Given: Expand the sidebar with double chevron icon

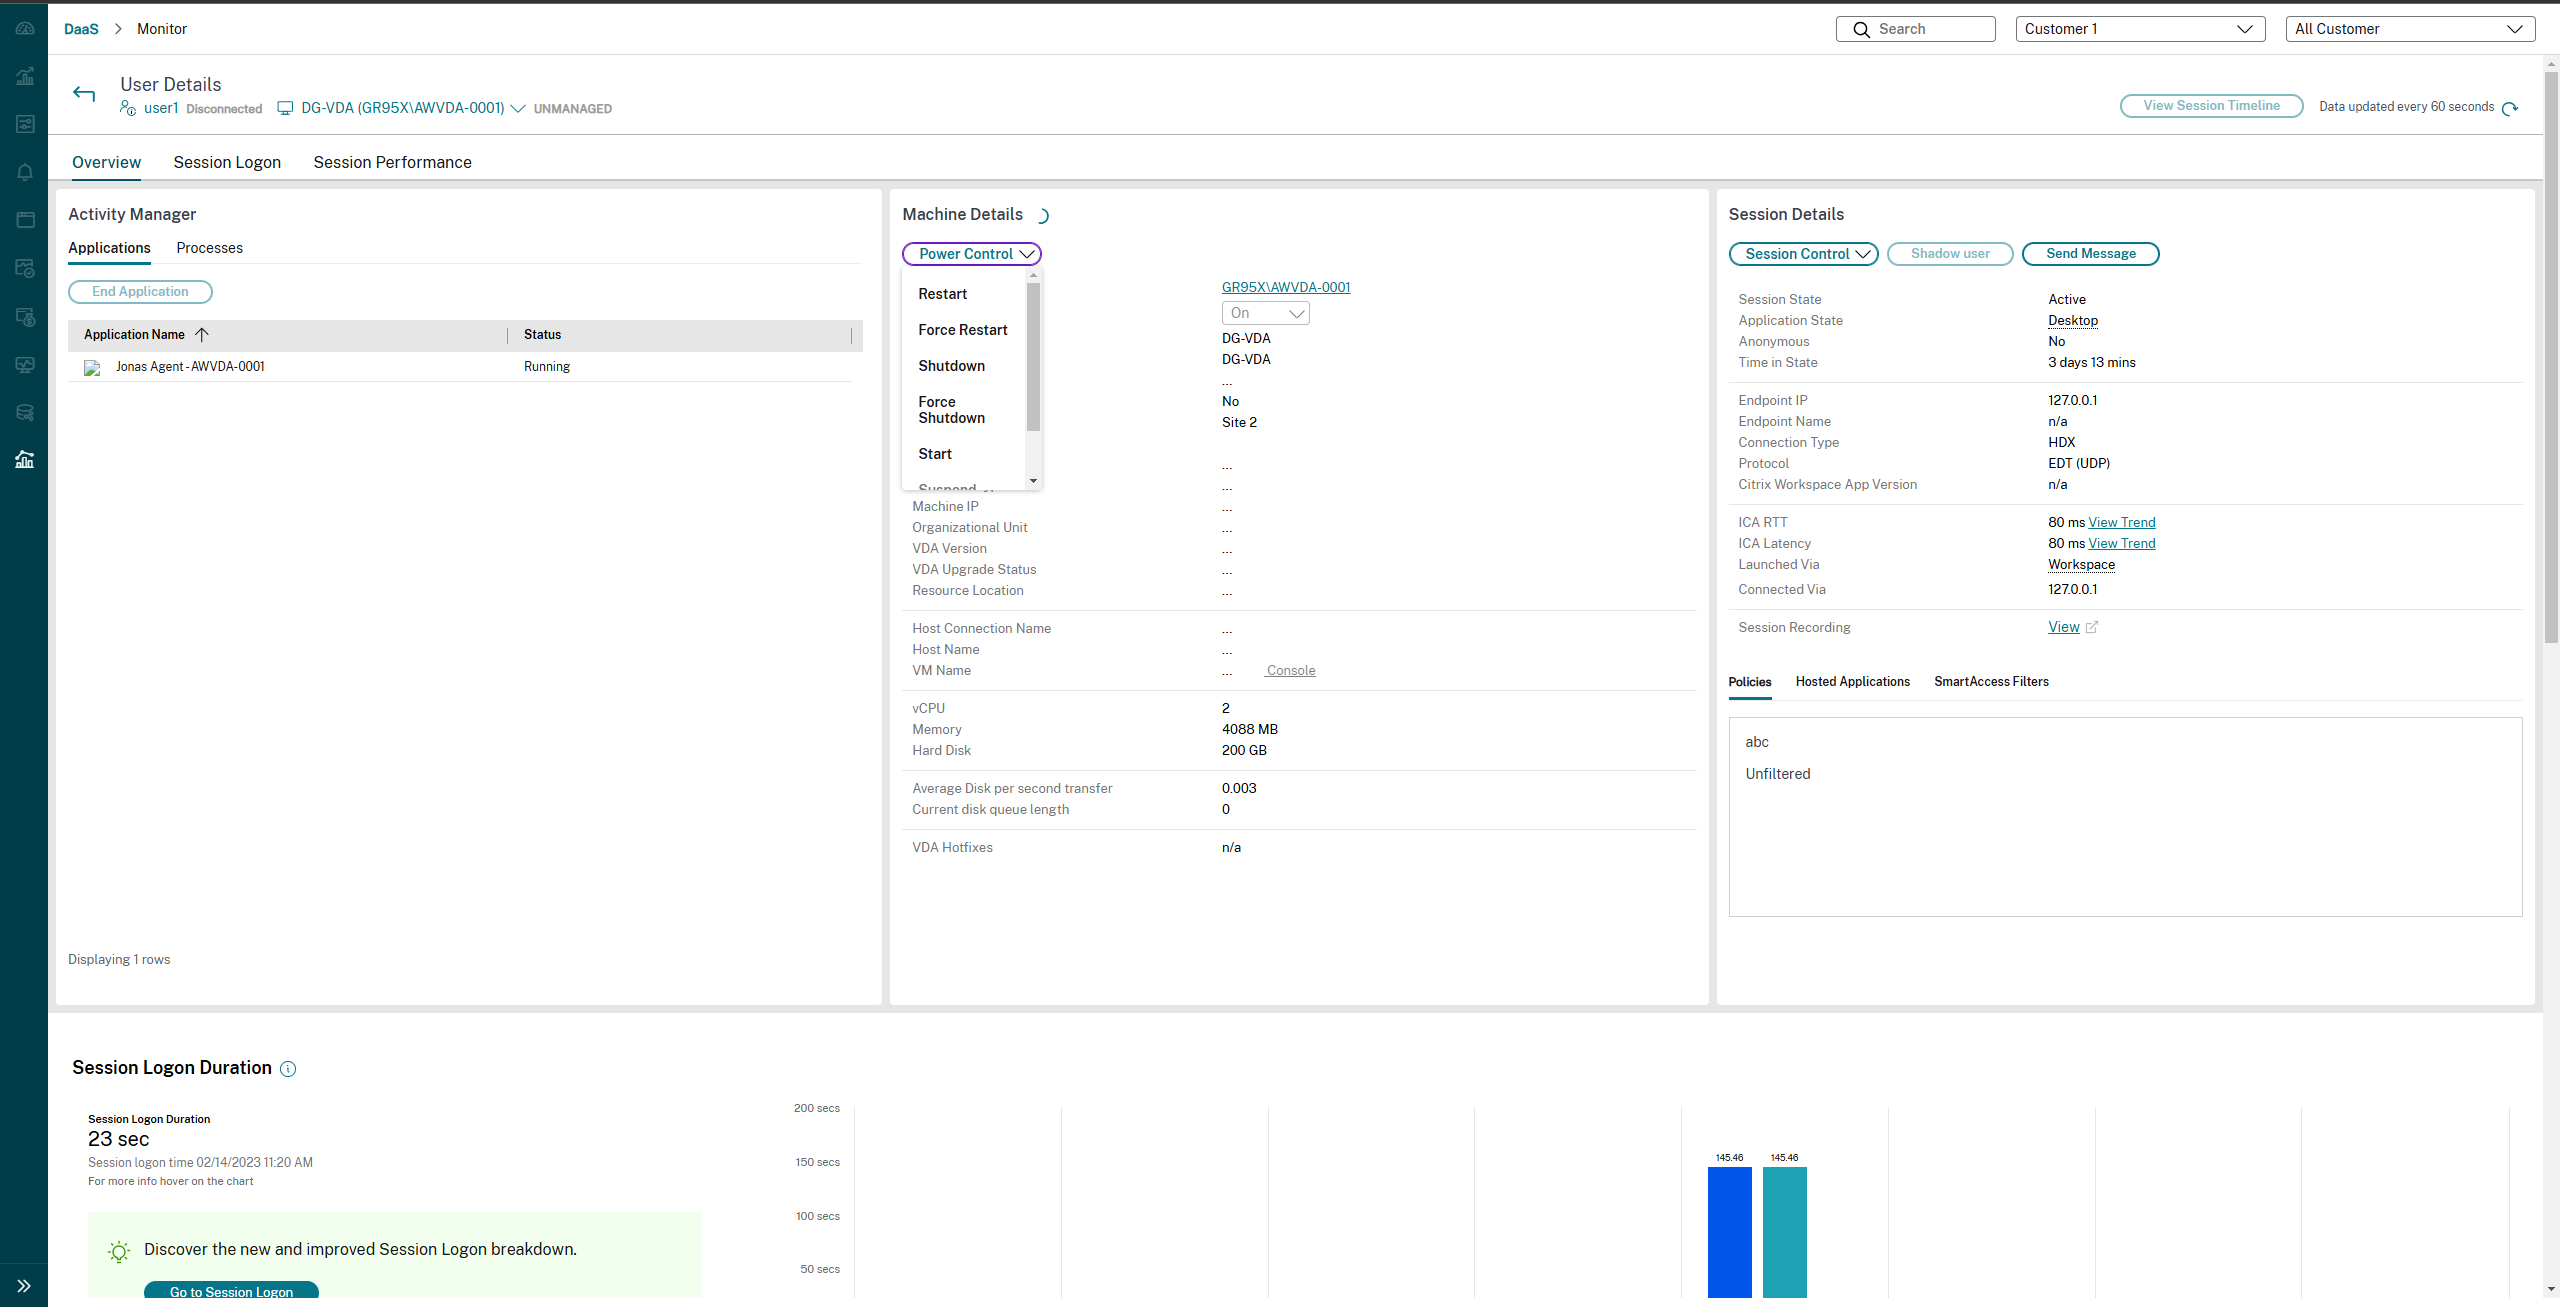Looking at the screenshot, I should point(24,1286).
